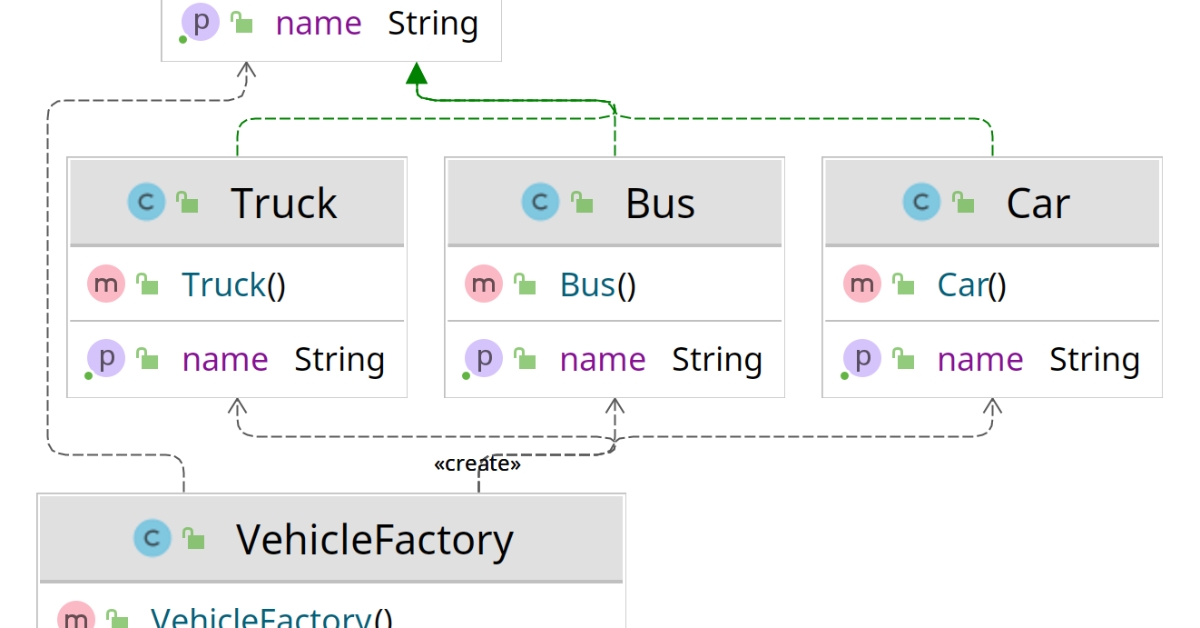Click the class icon beside VehicleFactory title

point(152,538)
